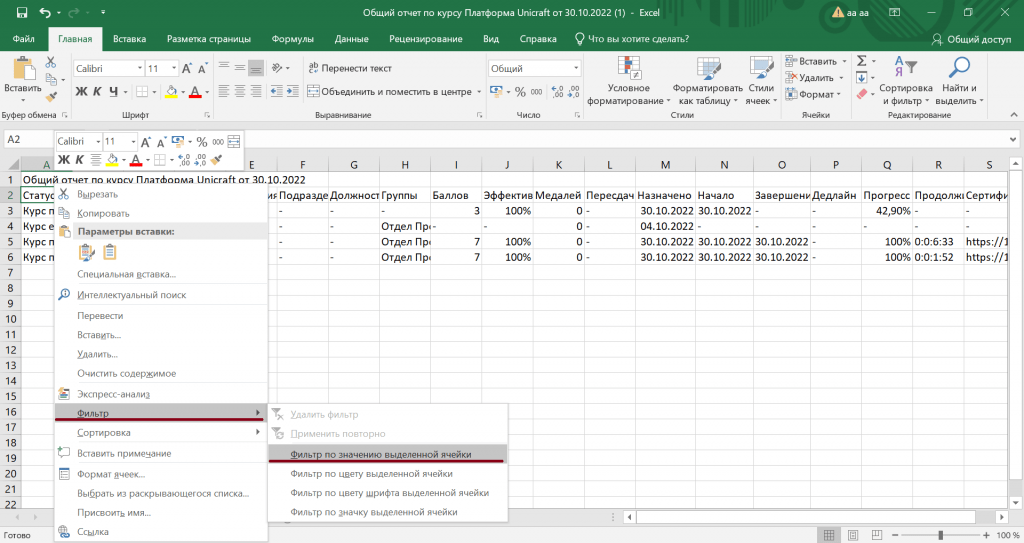Choose Фильтр по значку выделенной ячейки
Viewport: 1024px width, 543px height.
click(387, 512)
